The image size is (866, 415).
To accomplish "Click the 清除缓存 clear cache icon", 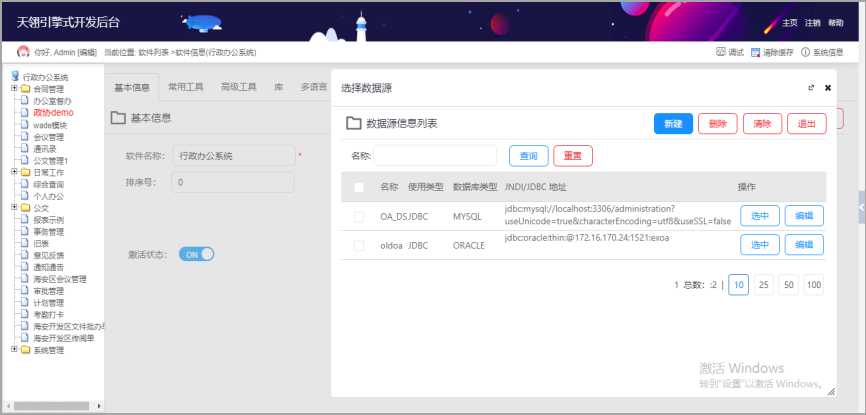I will point(756,52).
